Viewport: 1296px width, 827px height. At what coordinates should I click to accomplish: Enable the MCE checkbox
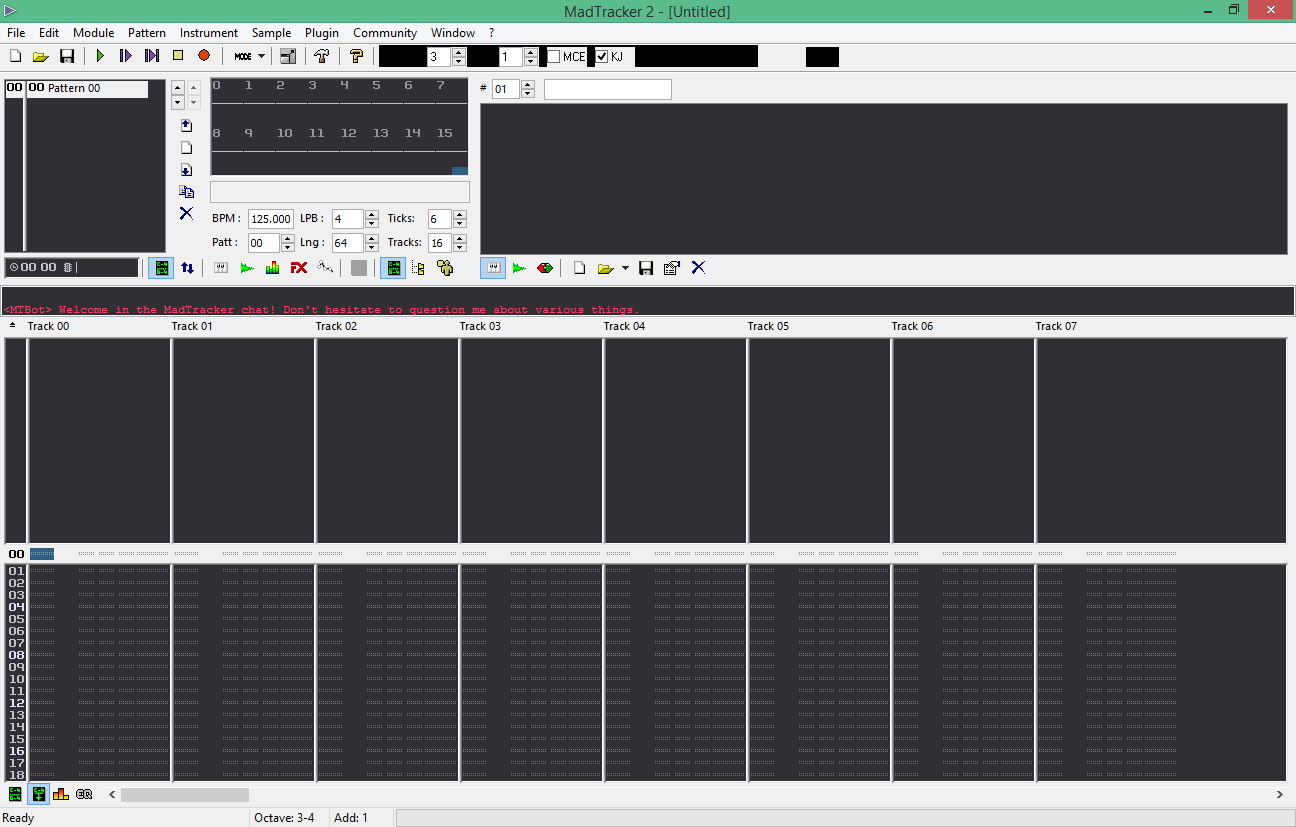coord(553,57)
